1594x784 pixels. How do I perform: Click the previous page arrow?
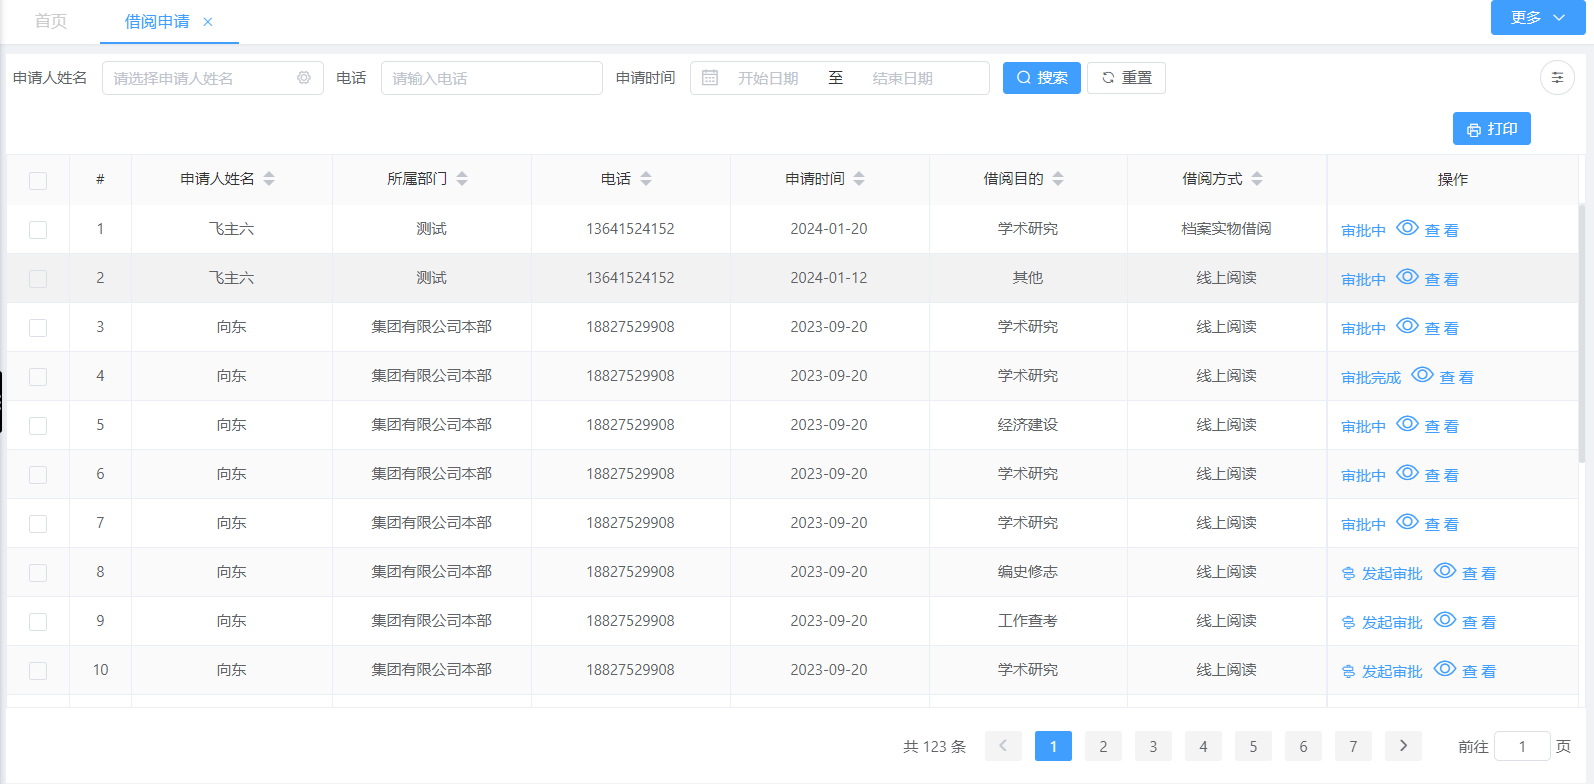pyautogui.click(x=1003, y=746)
